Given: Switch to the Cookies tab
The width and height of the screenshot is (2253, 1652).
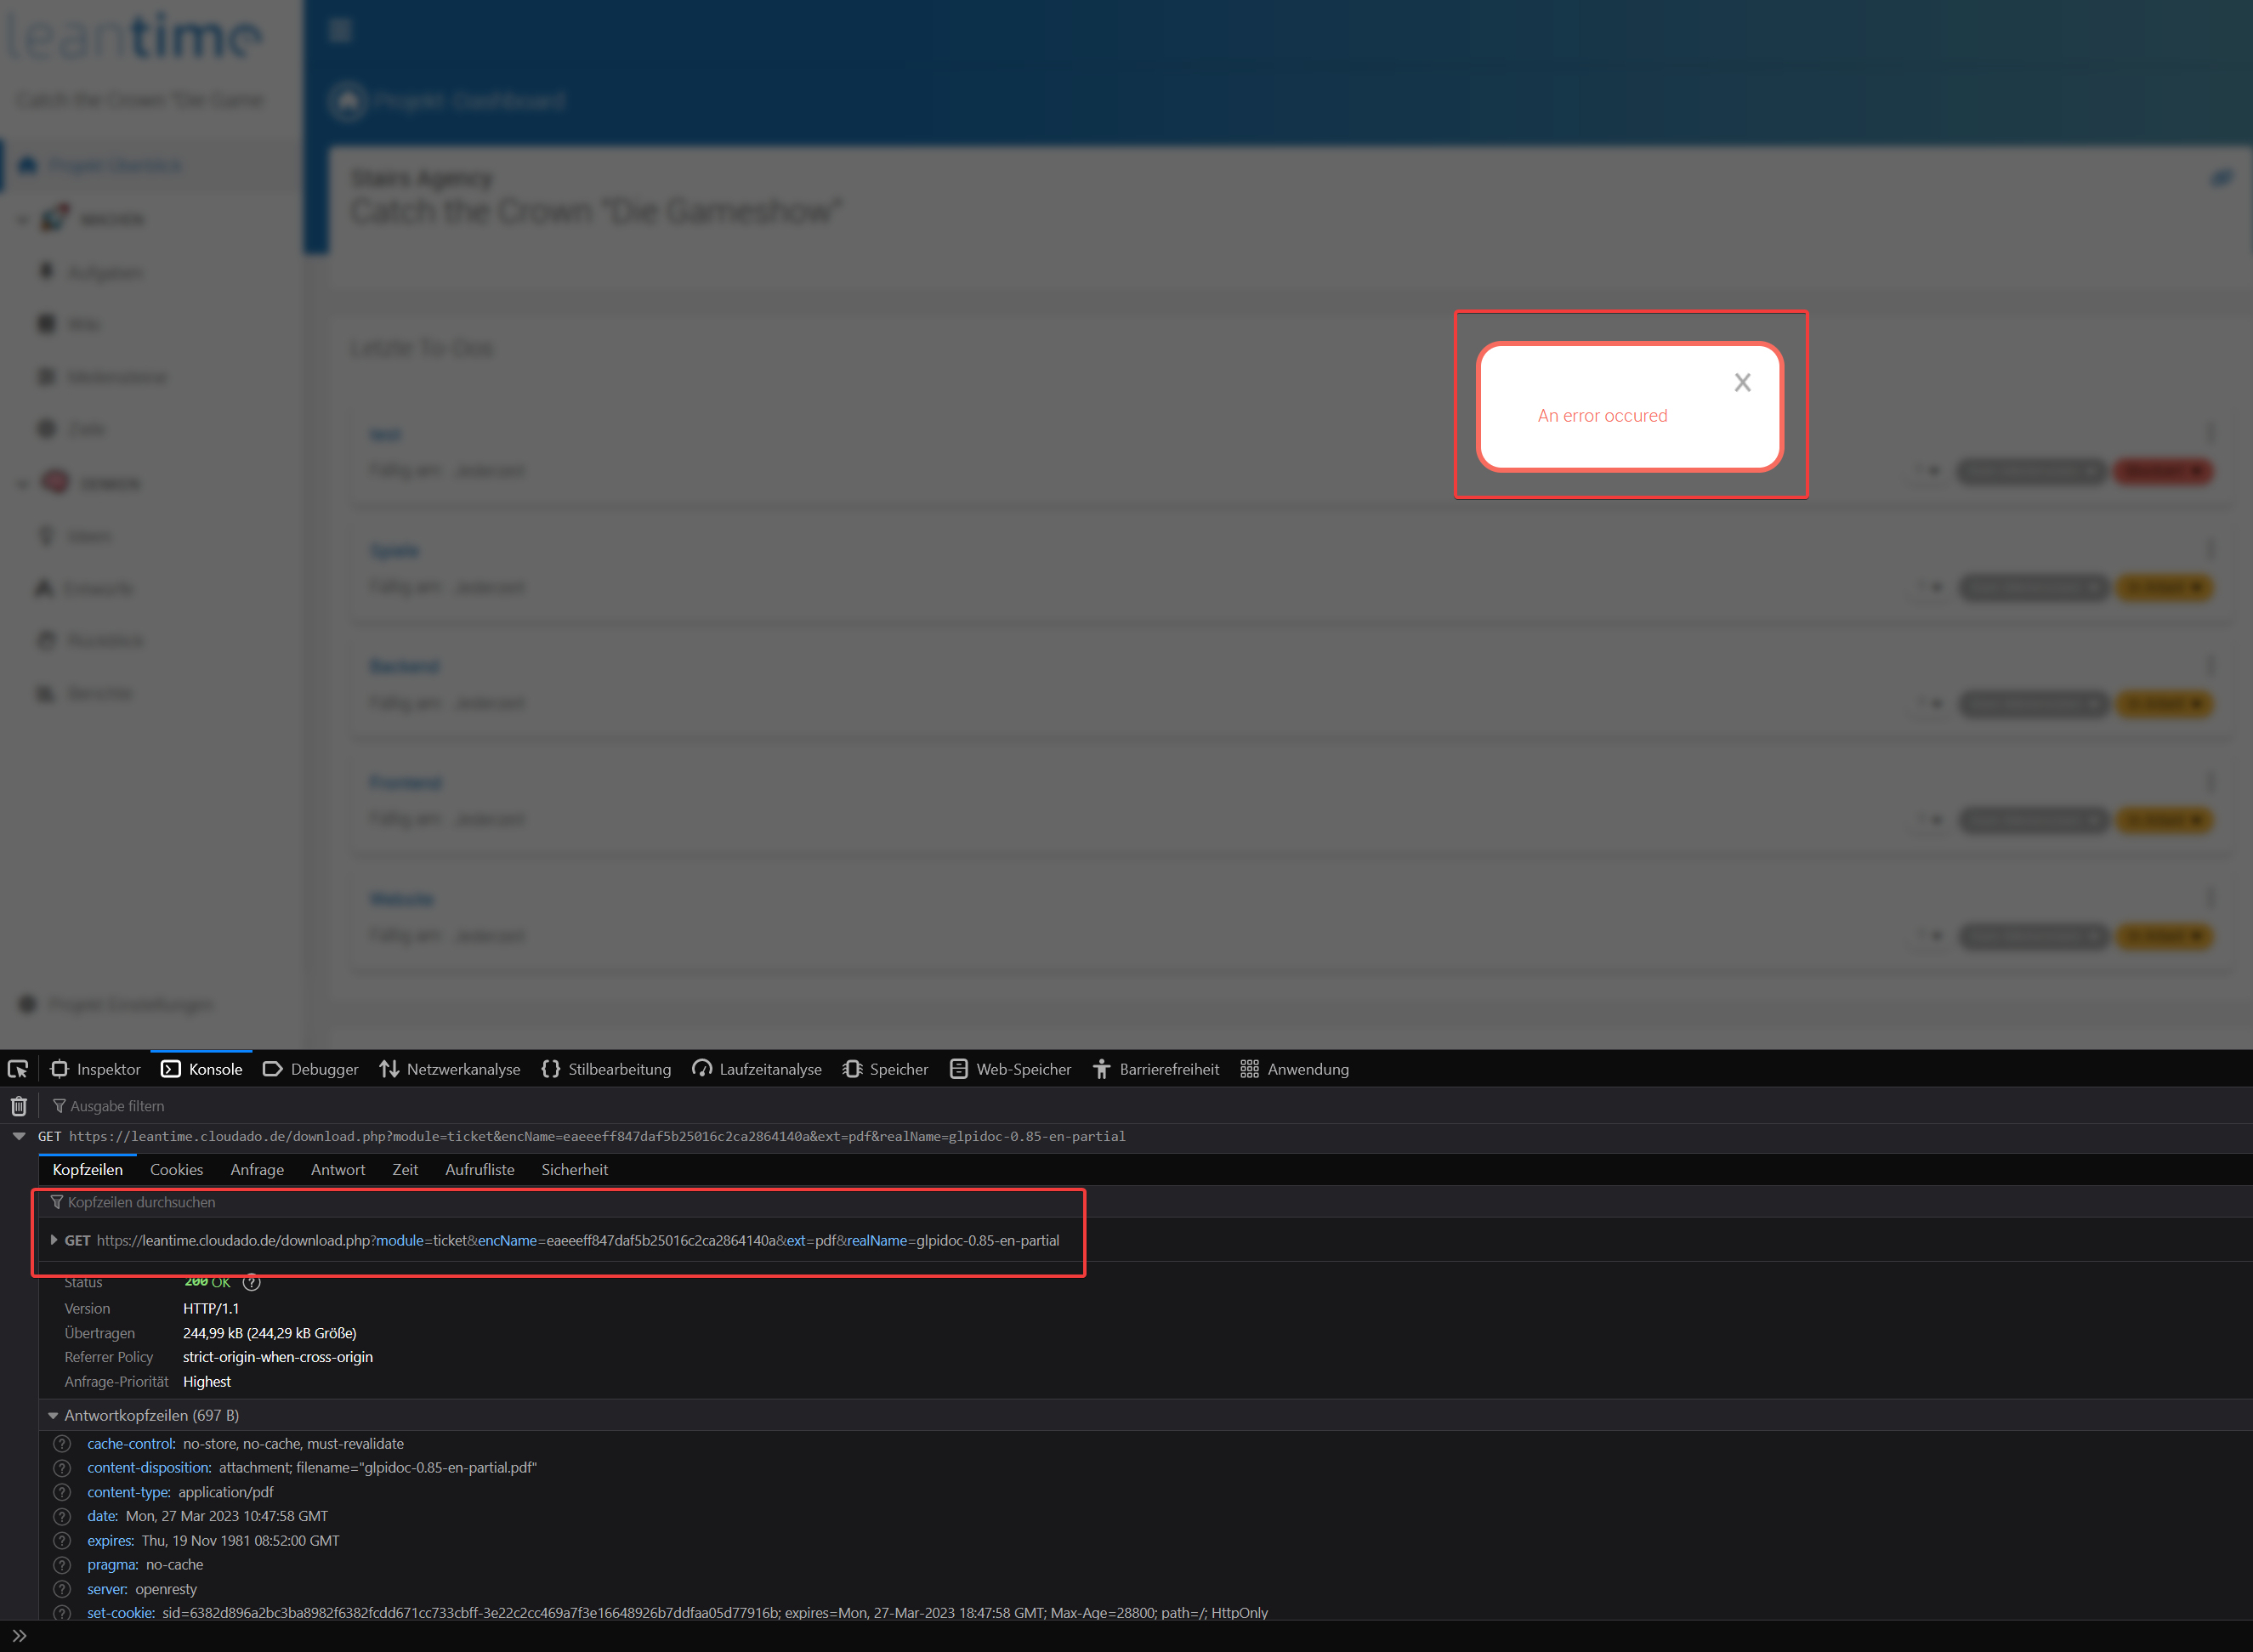Looking at the screenshot, I should tap(176, 1169).
